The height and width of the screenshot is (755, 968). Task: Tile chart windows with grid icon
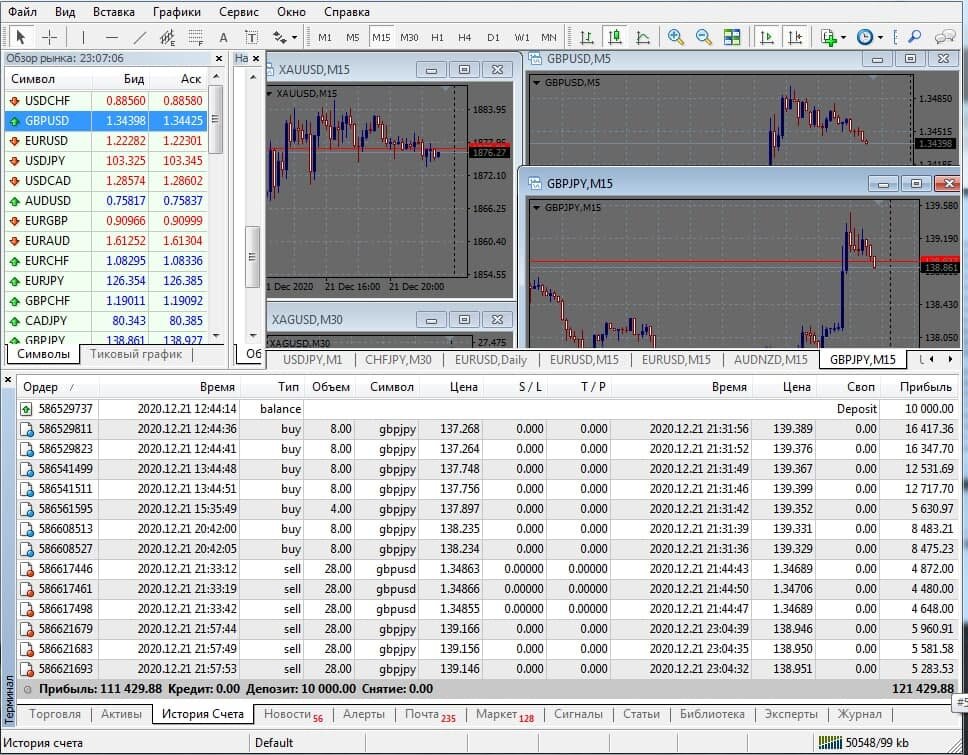(732, 37)
